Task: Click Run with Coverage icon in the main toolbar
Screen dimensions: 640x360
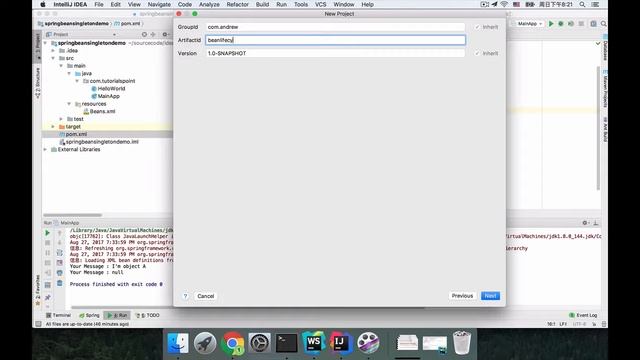Action: tap(571, 24)
